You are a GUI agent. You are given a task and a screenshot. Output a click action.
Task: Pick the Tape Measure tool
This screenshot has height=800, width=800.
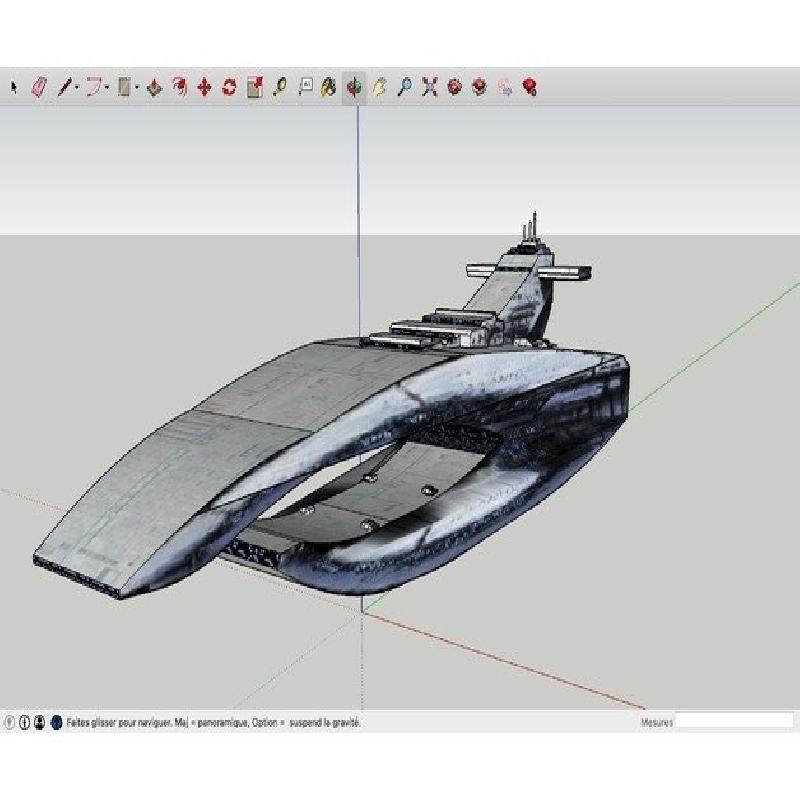pyautogui.click(x=280, y=87)
